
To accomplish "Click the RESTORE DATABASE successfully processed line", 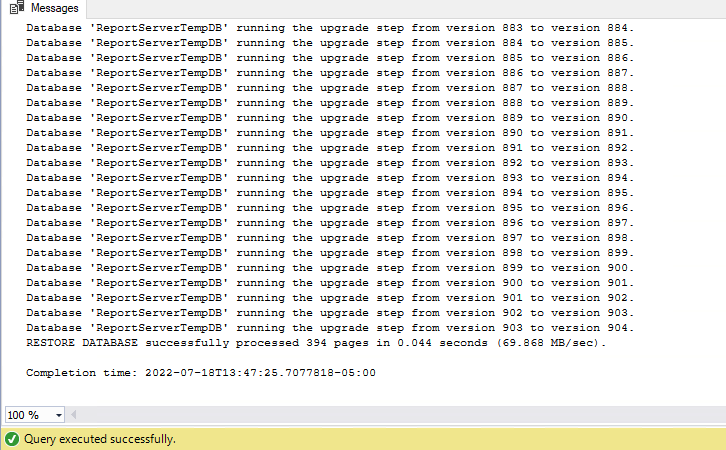I will click(x=315, y=343).
